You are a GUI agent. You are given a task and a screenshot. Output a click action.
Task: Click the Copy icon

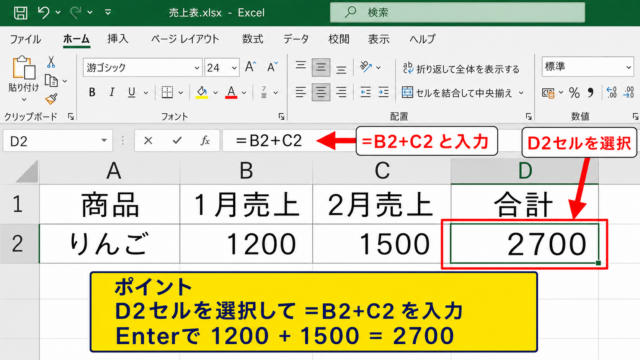coord(51,81)
